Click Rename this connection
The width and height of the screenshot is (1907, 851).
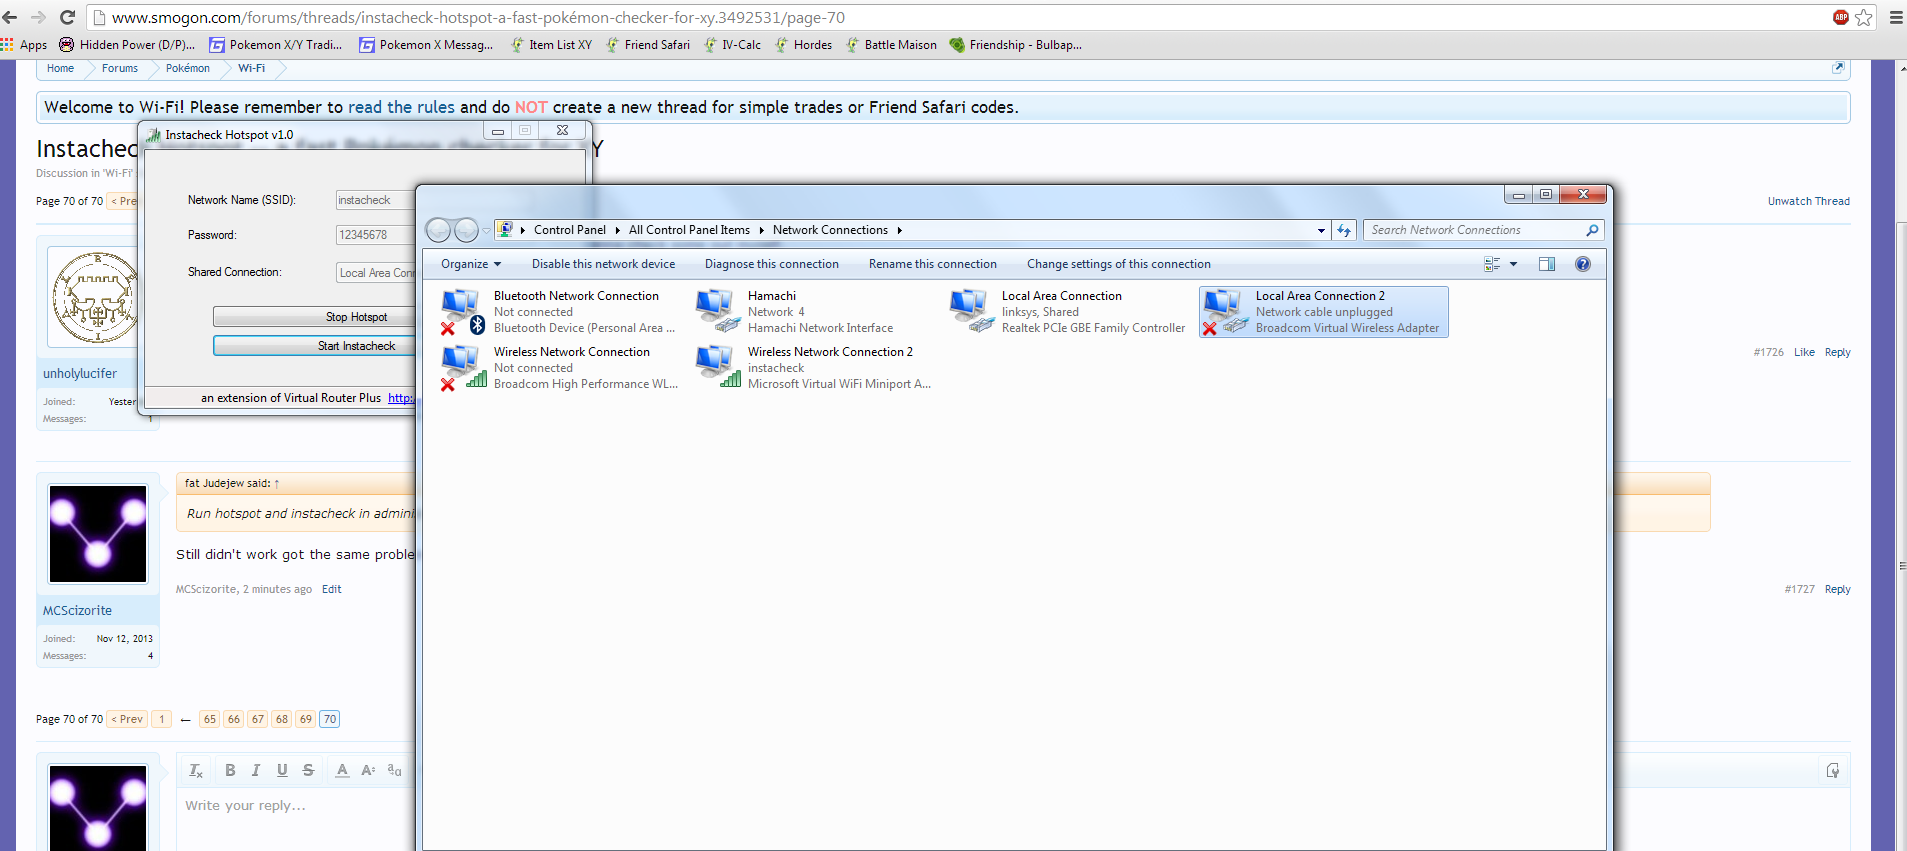click(932, 264)
